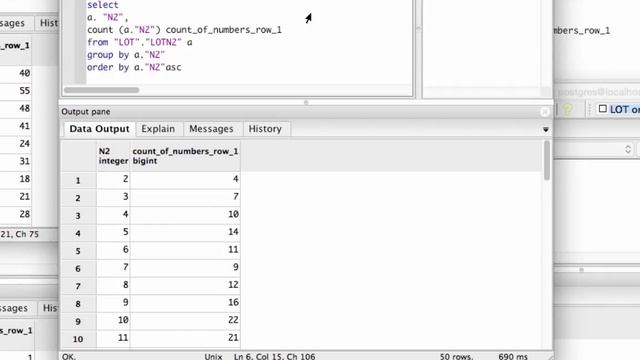Click cell 55 in left background window

tap(16, 91)
